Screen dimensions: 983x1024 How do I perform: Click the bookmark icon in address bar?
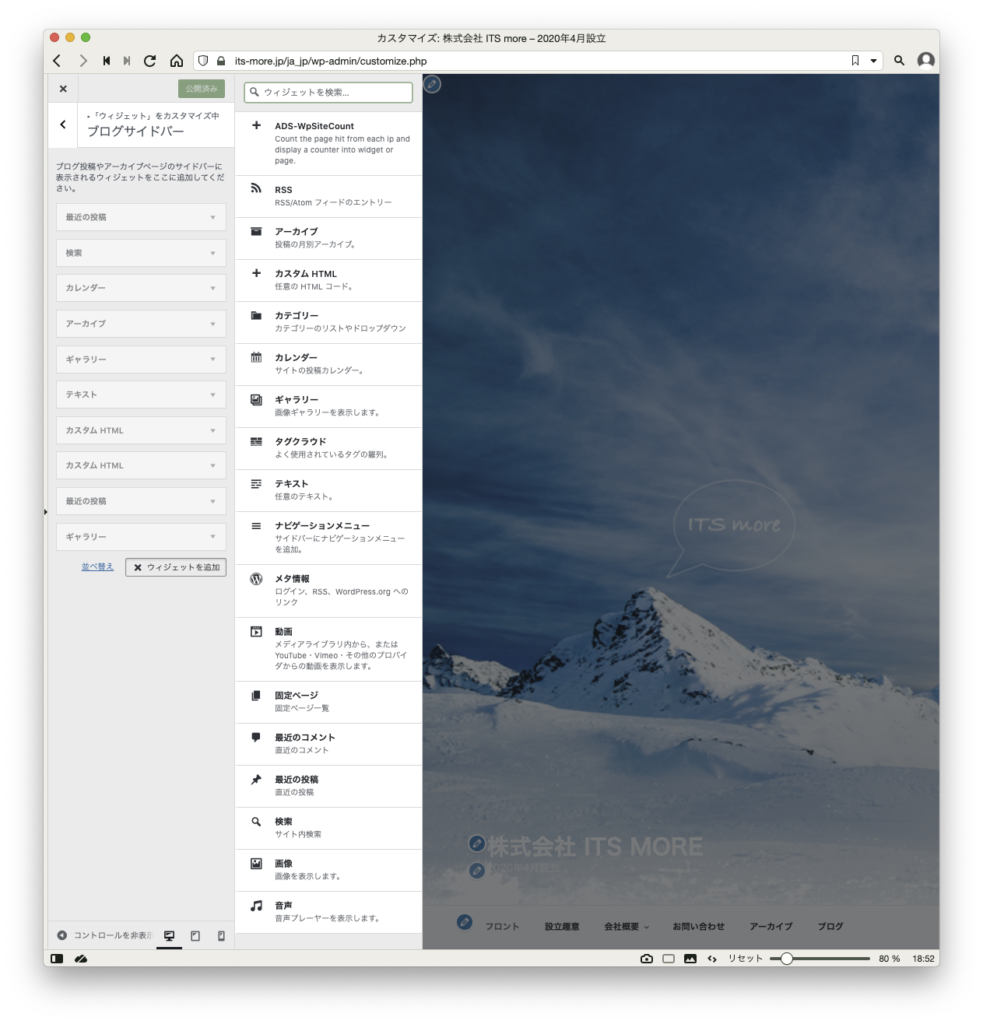855,61
